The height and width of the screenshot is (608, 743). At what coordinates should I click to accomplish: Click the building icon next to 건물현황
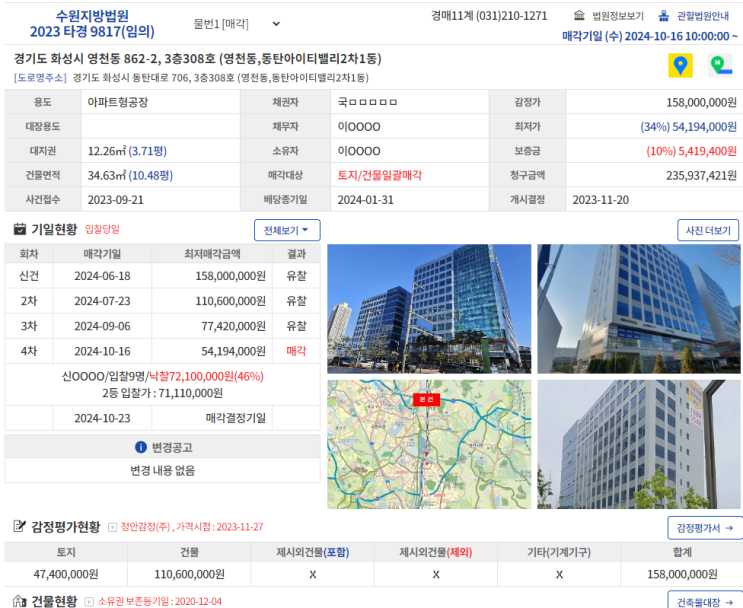[19, 601]
